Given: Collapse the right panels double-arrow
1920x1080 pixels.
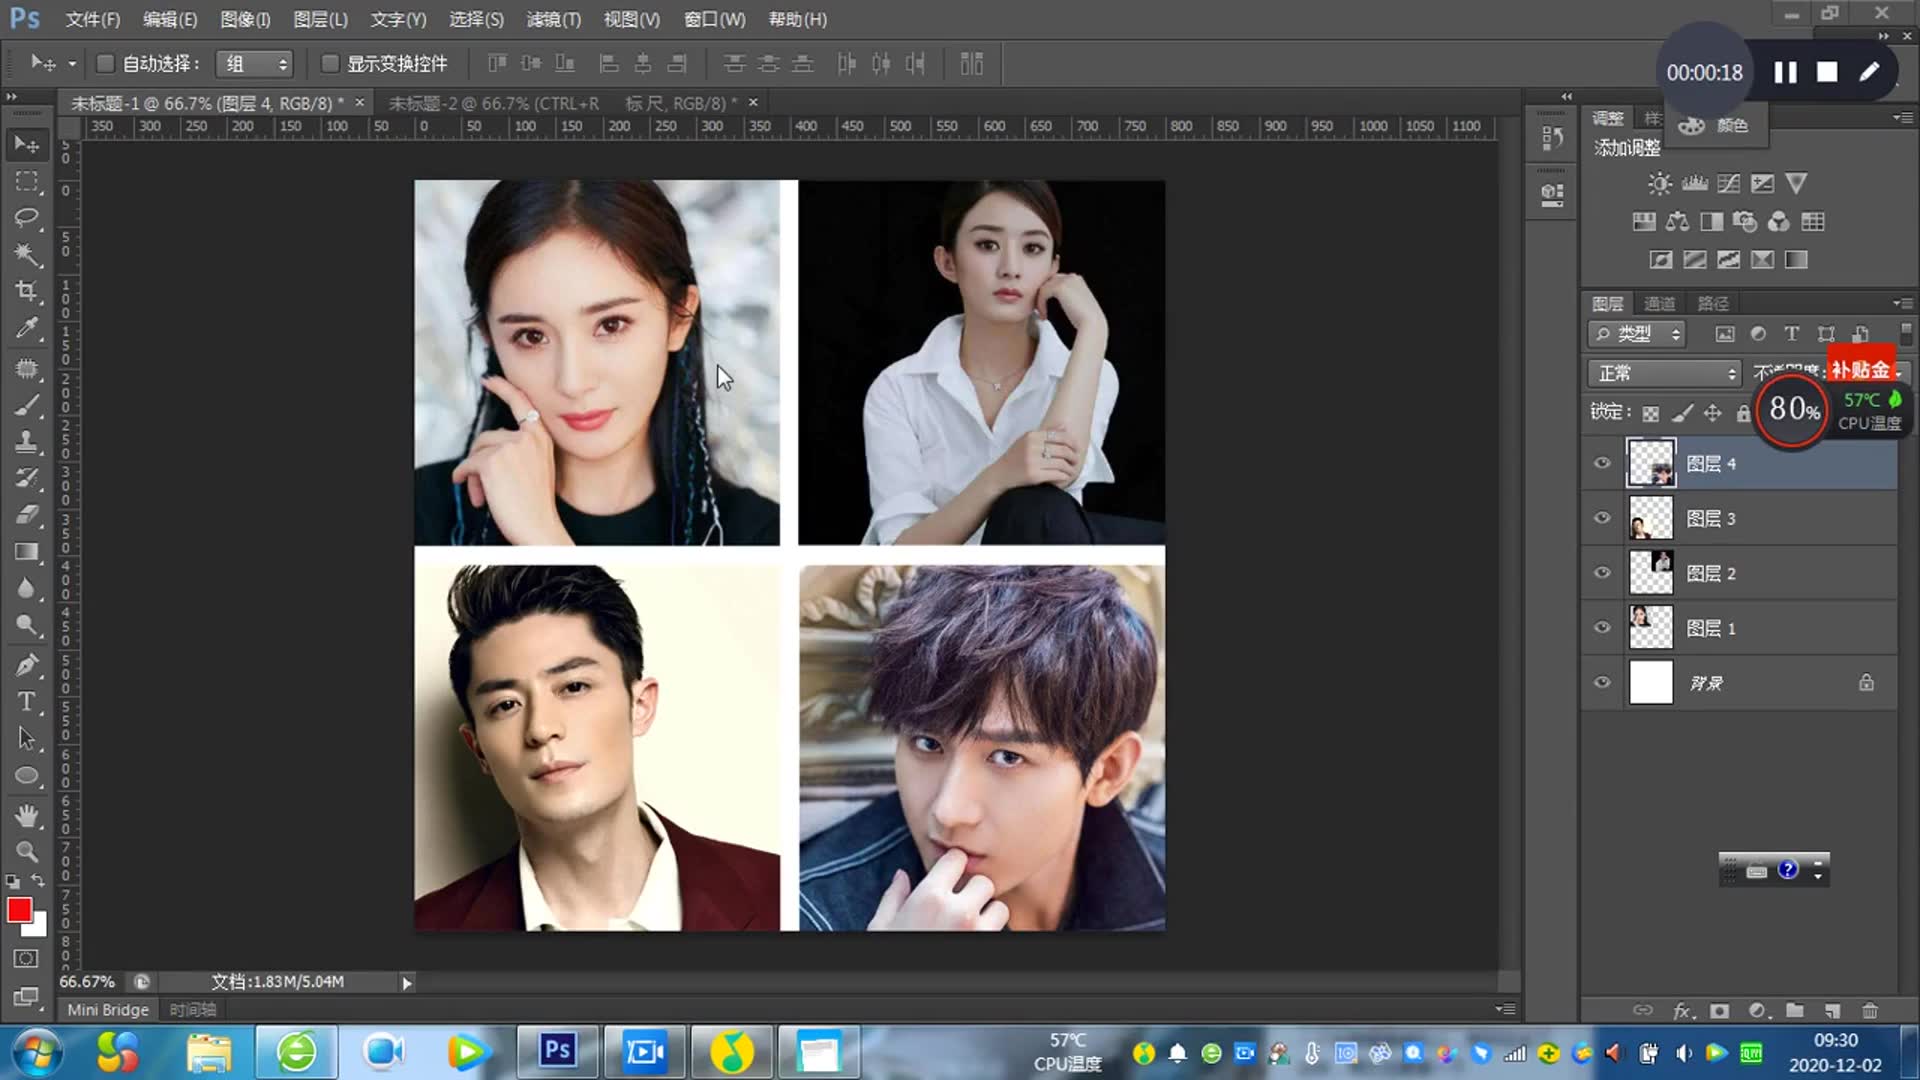Looking at the screenshot, I should pos(1883,36).
